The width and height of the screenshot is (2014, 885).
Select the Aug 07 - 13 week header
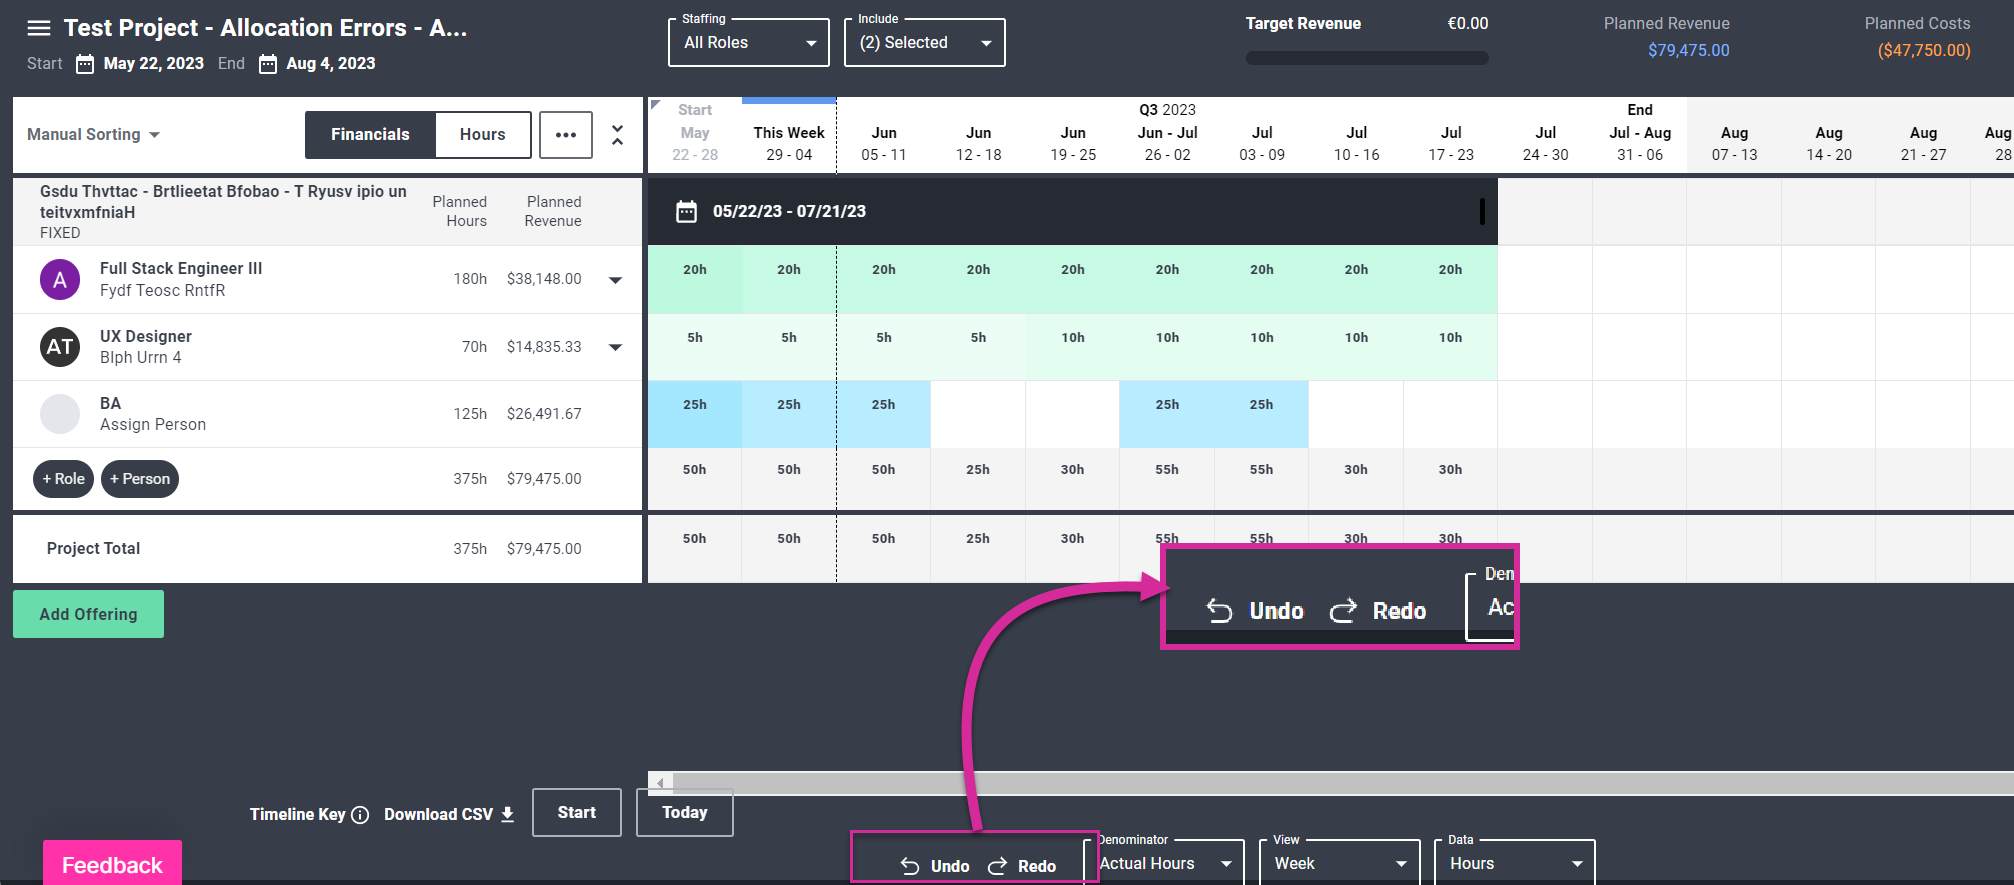[1734, 144]
